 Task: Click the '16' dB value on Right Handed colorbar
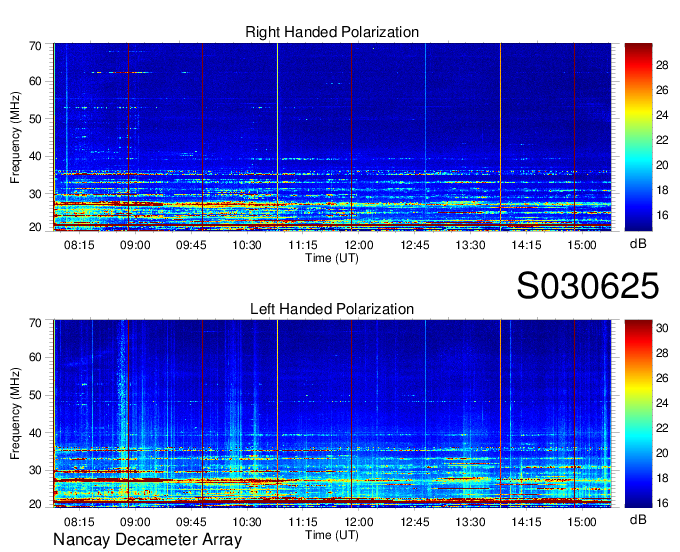click(x=662, y=215)
